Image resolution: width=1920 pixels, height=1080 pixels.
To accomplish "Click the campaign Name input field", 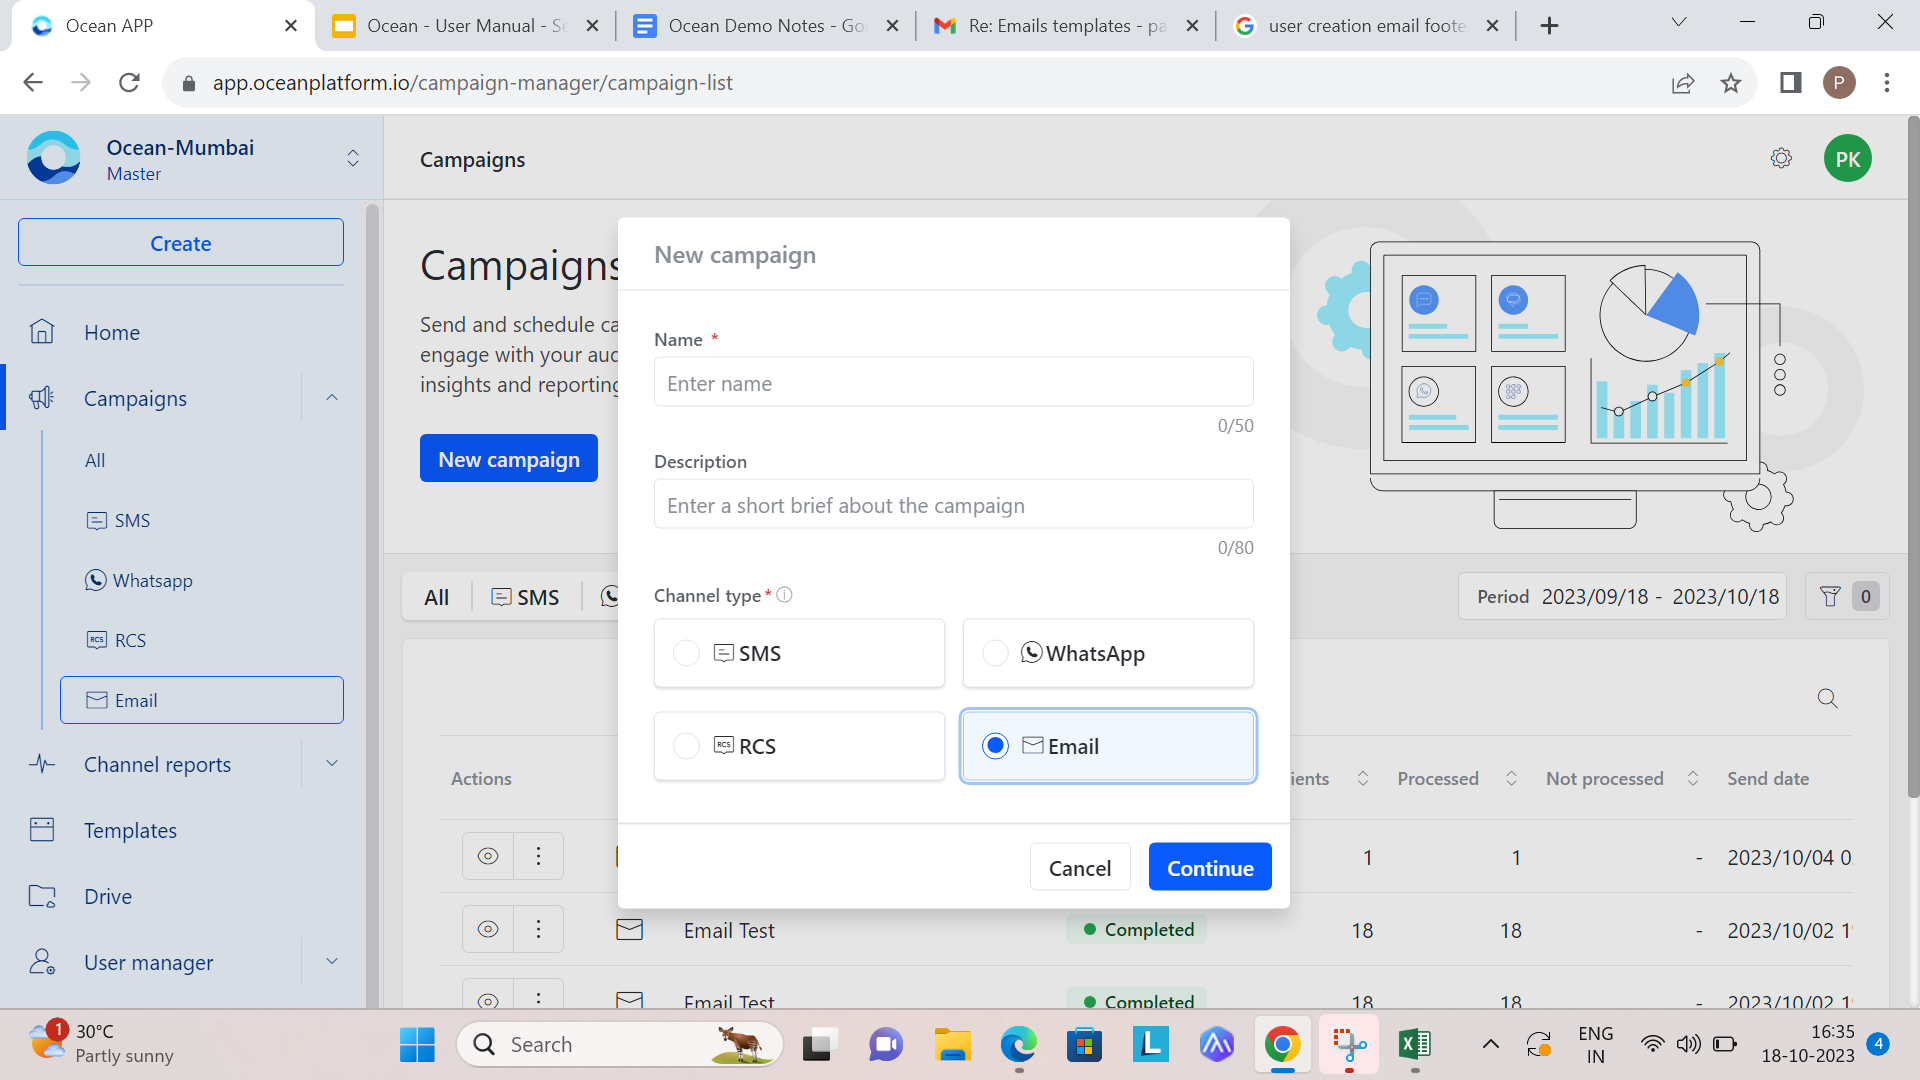I will [953, 383].
